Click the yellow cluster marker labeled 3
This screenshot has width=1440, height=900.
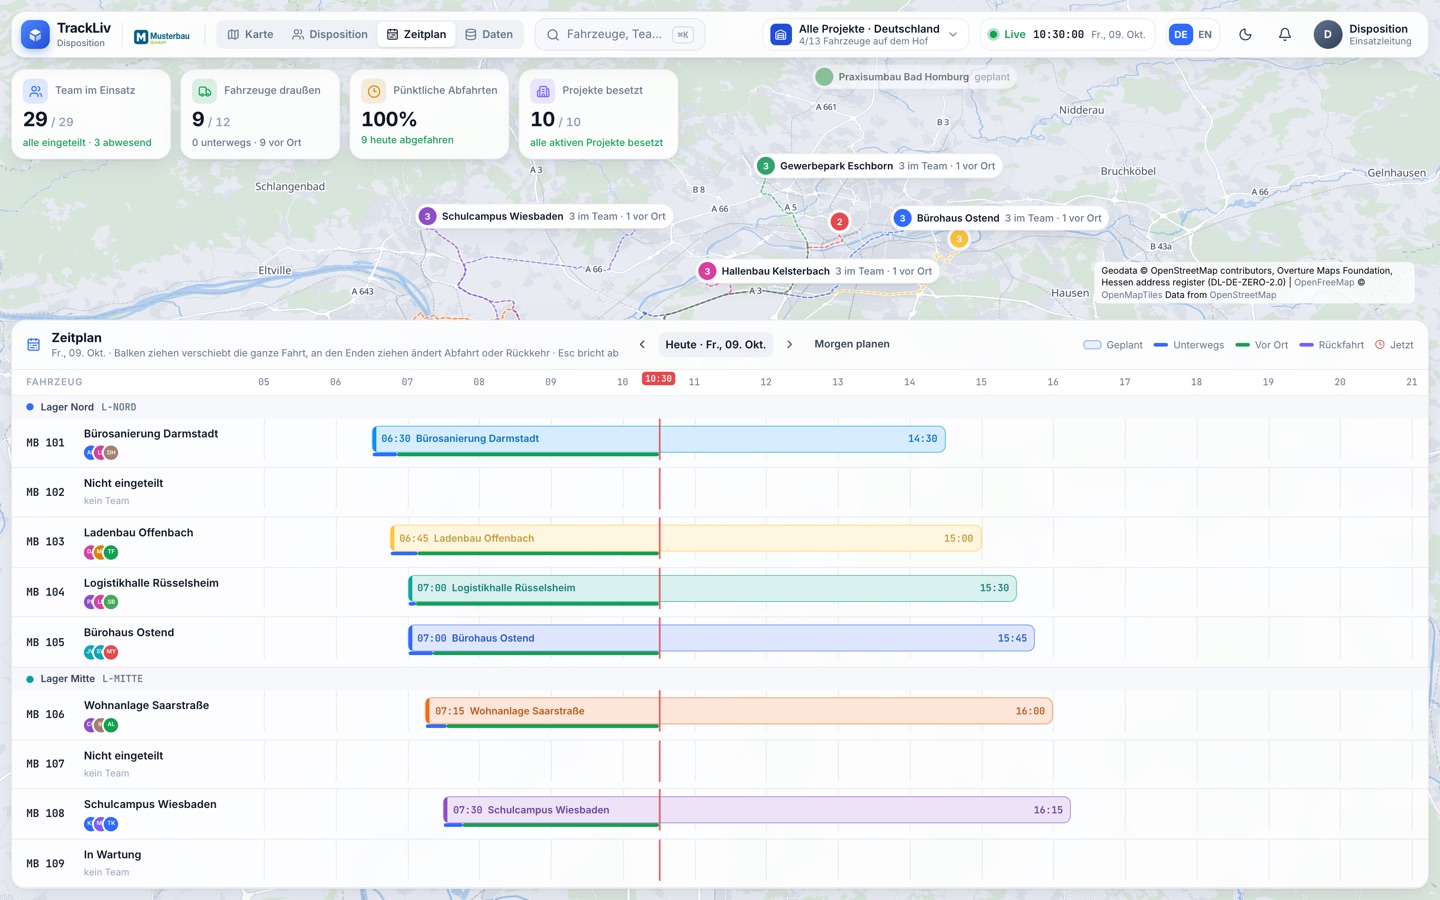[x=958, y=239]
